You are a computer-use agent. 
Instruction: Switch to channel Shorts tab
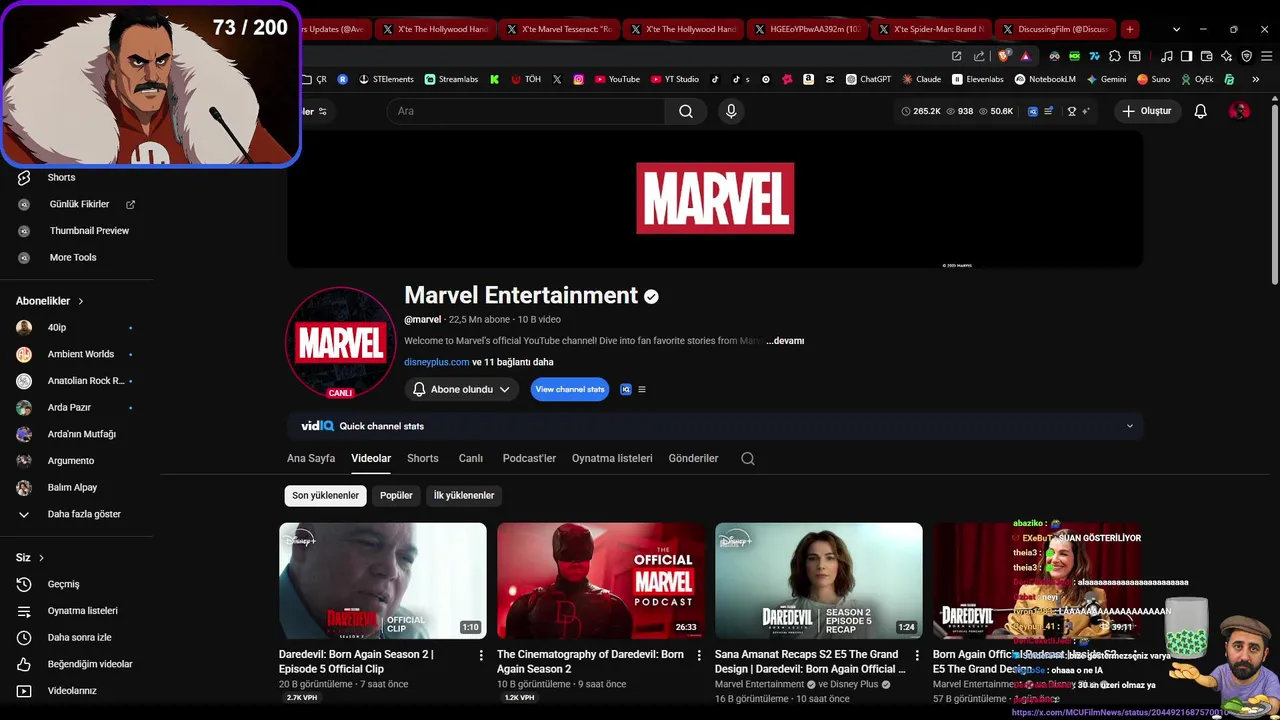tap(423, 458)
